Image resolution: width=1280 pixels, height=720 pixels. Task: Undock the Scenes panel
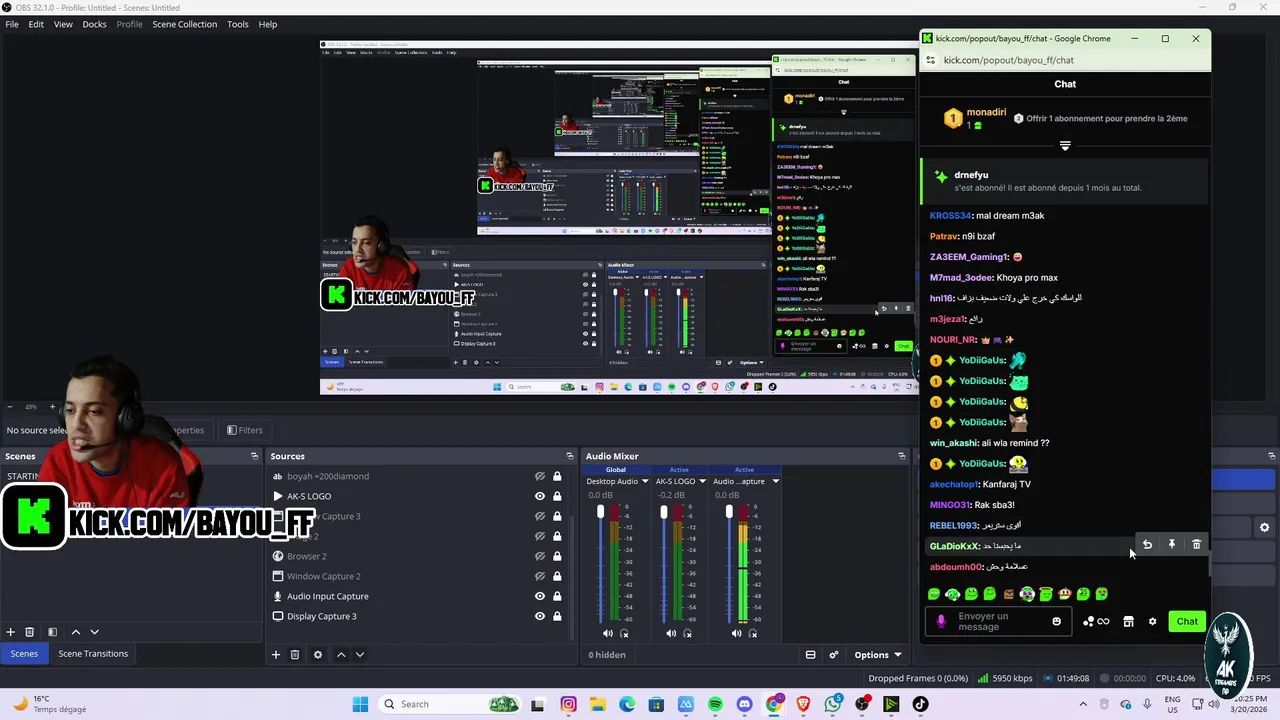click(254, 456)
